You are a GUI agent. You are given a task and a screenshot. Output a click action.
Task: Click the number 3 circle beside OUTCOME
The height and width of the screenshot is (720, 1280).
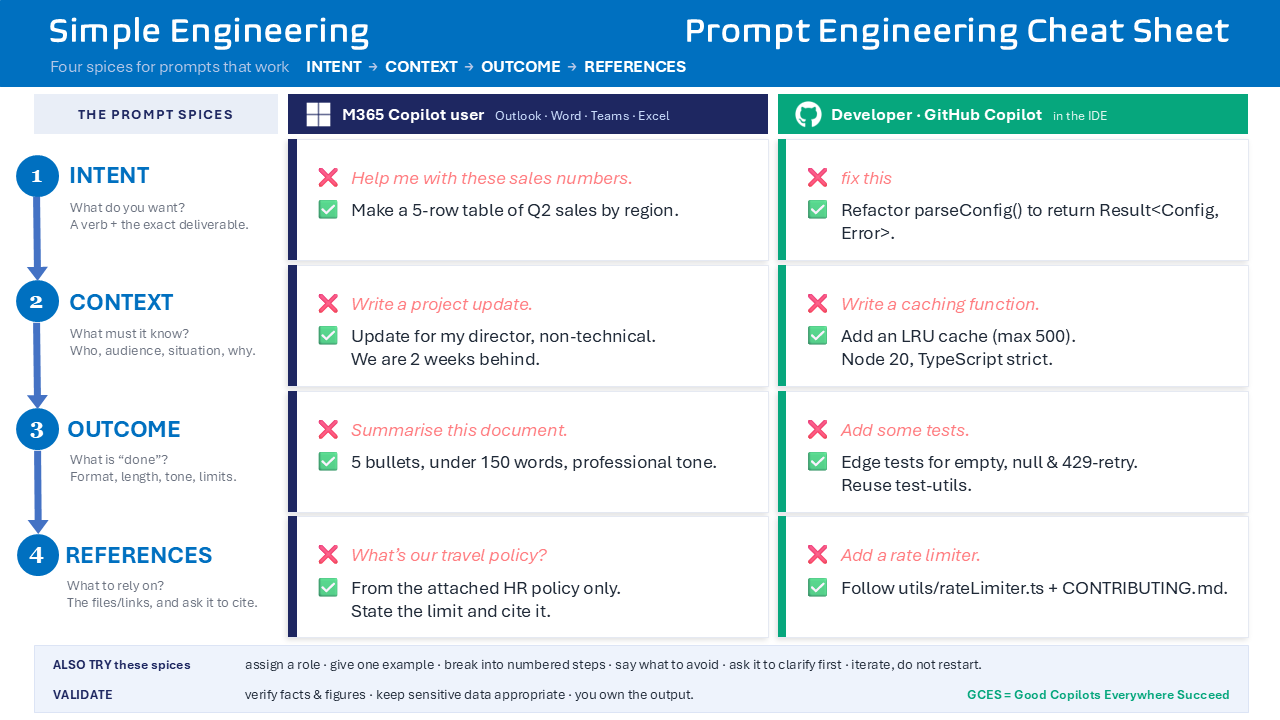click(37, 429)
